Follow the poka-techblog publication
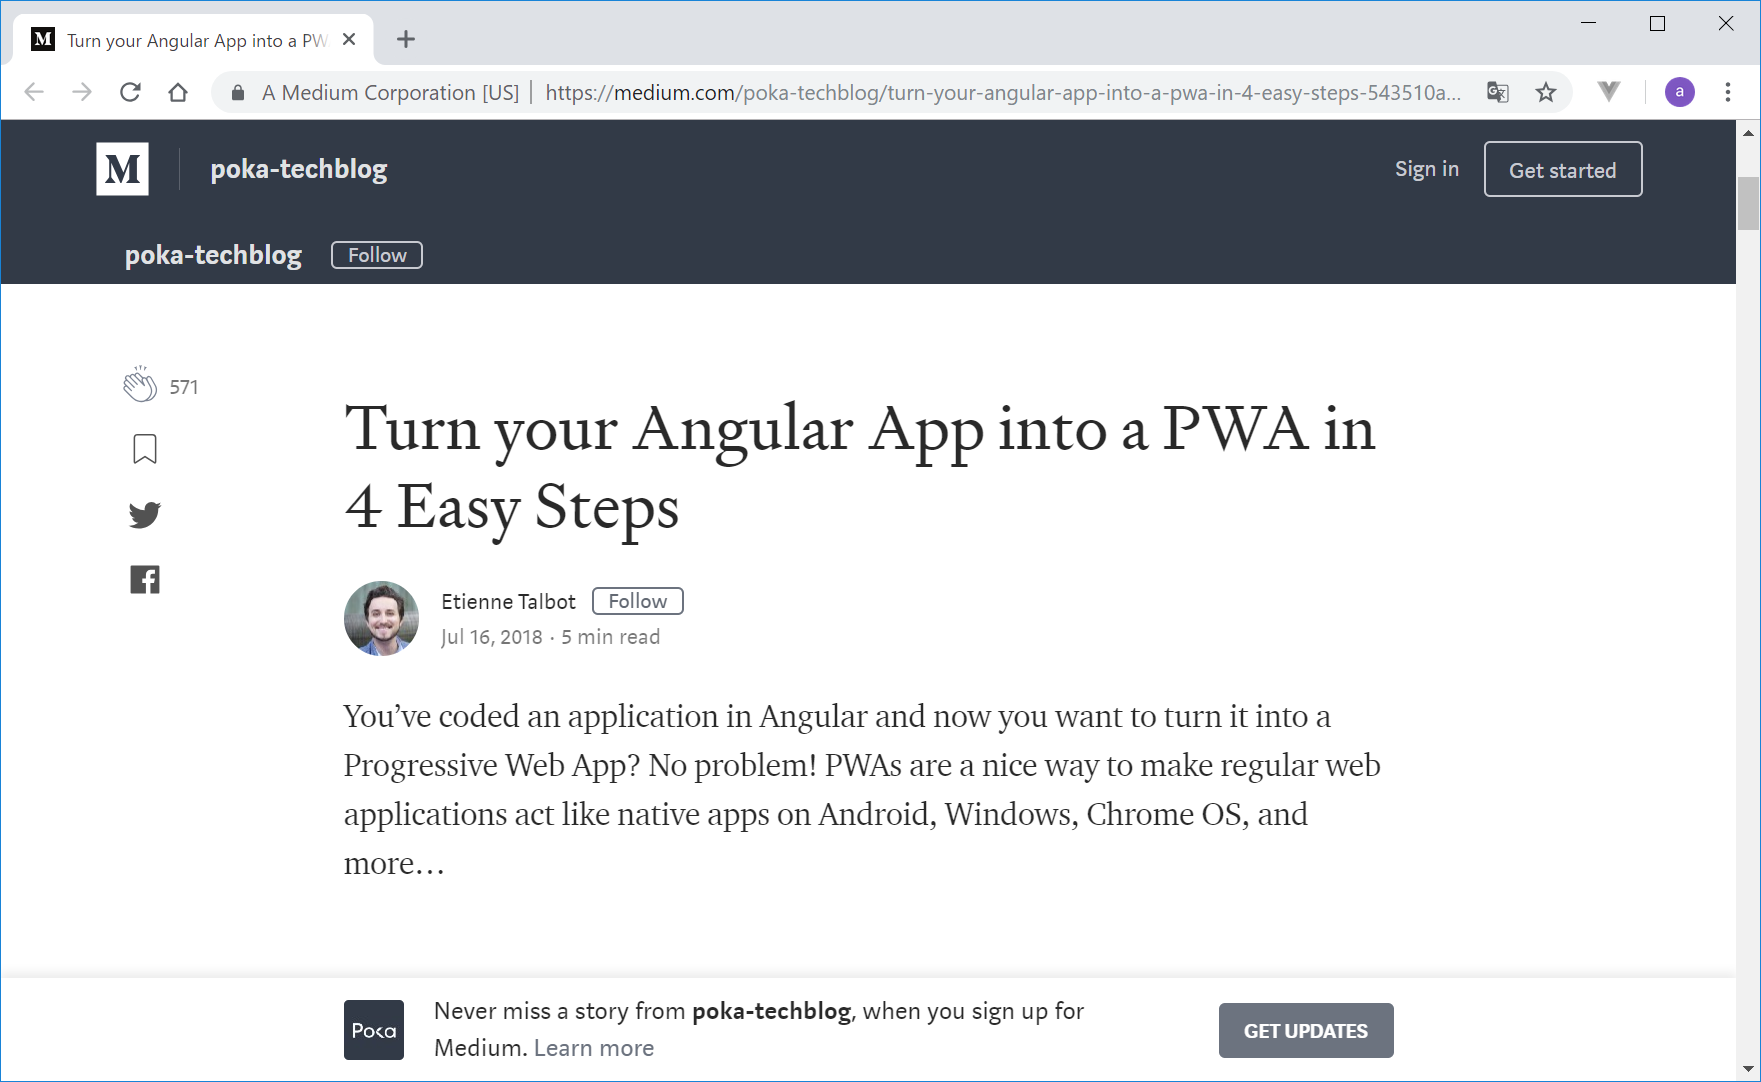 [x=377, y=255]
